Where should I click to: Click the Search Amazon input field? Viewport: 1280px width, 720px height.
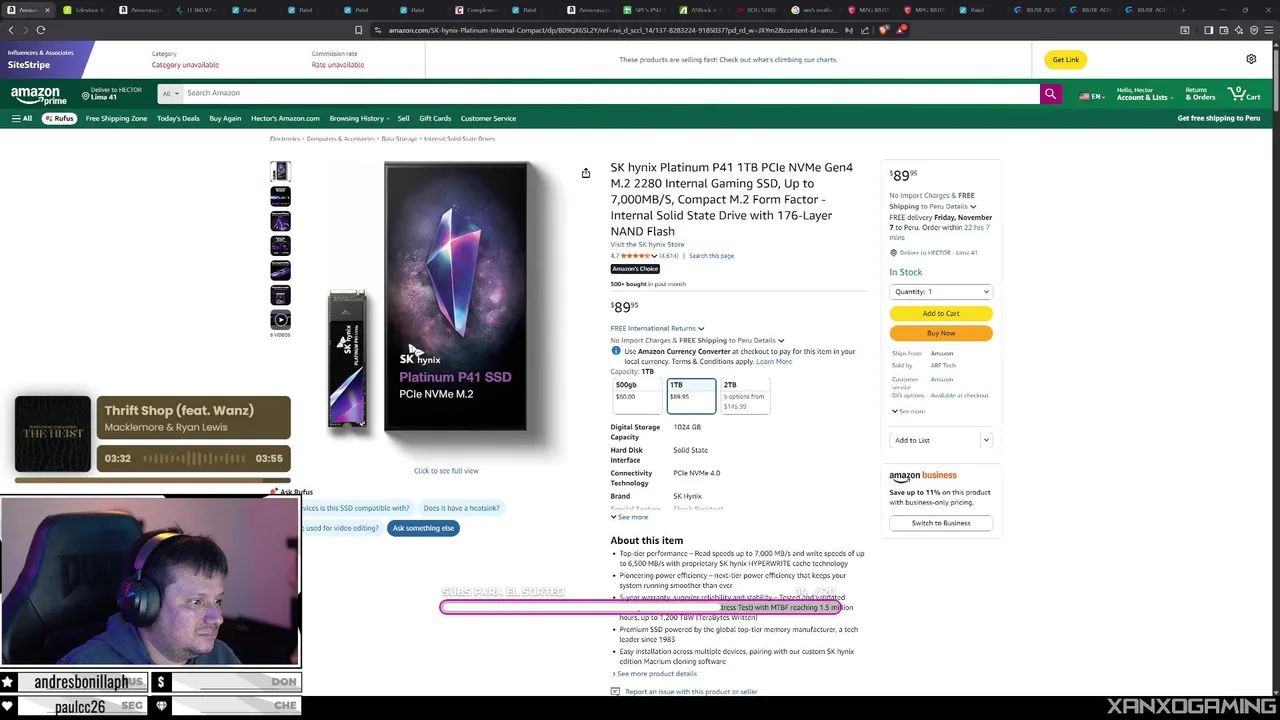pos(610,93)
